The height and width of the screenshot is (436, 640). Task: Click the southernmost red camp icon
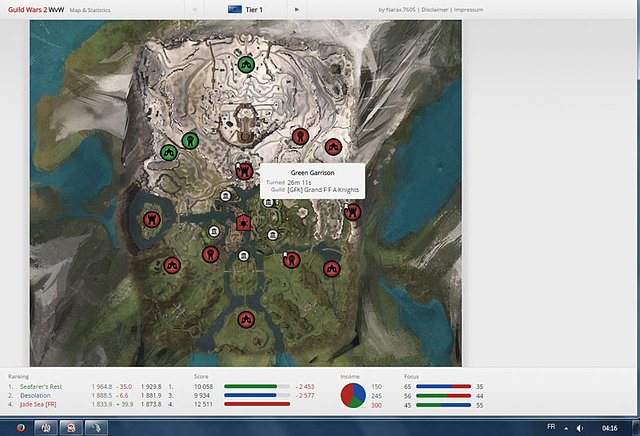(x=245, y=320)
